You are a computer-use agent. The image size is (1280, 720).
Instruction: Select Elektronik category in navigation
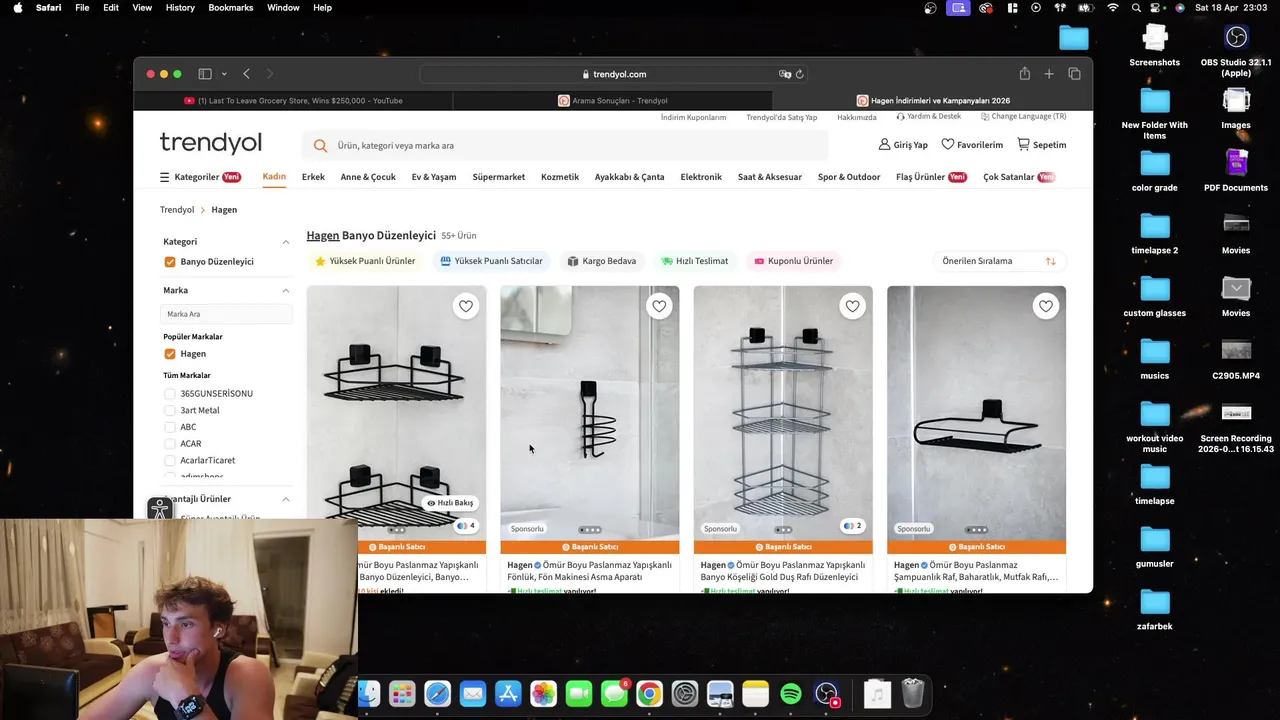701,177
